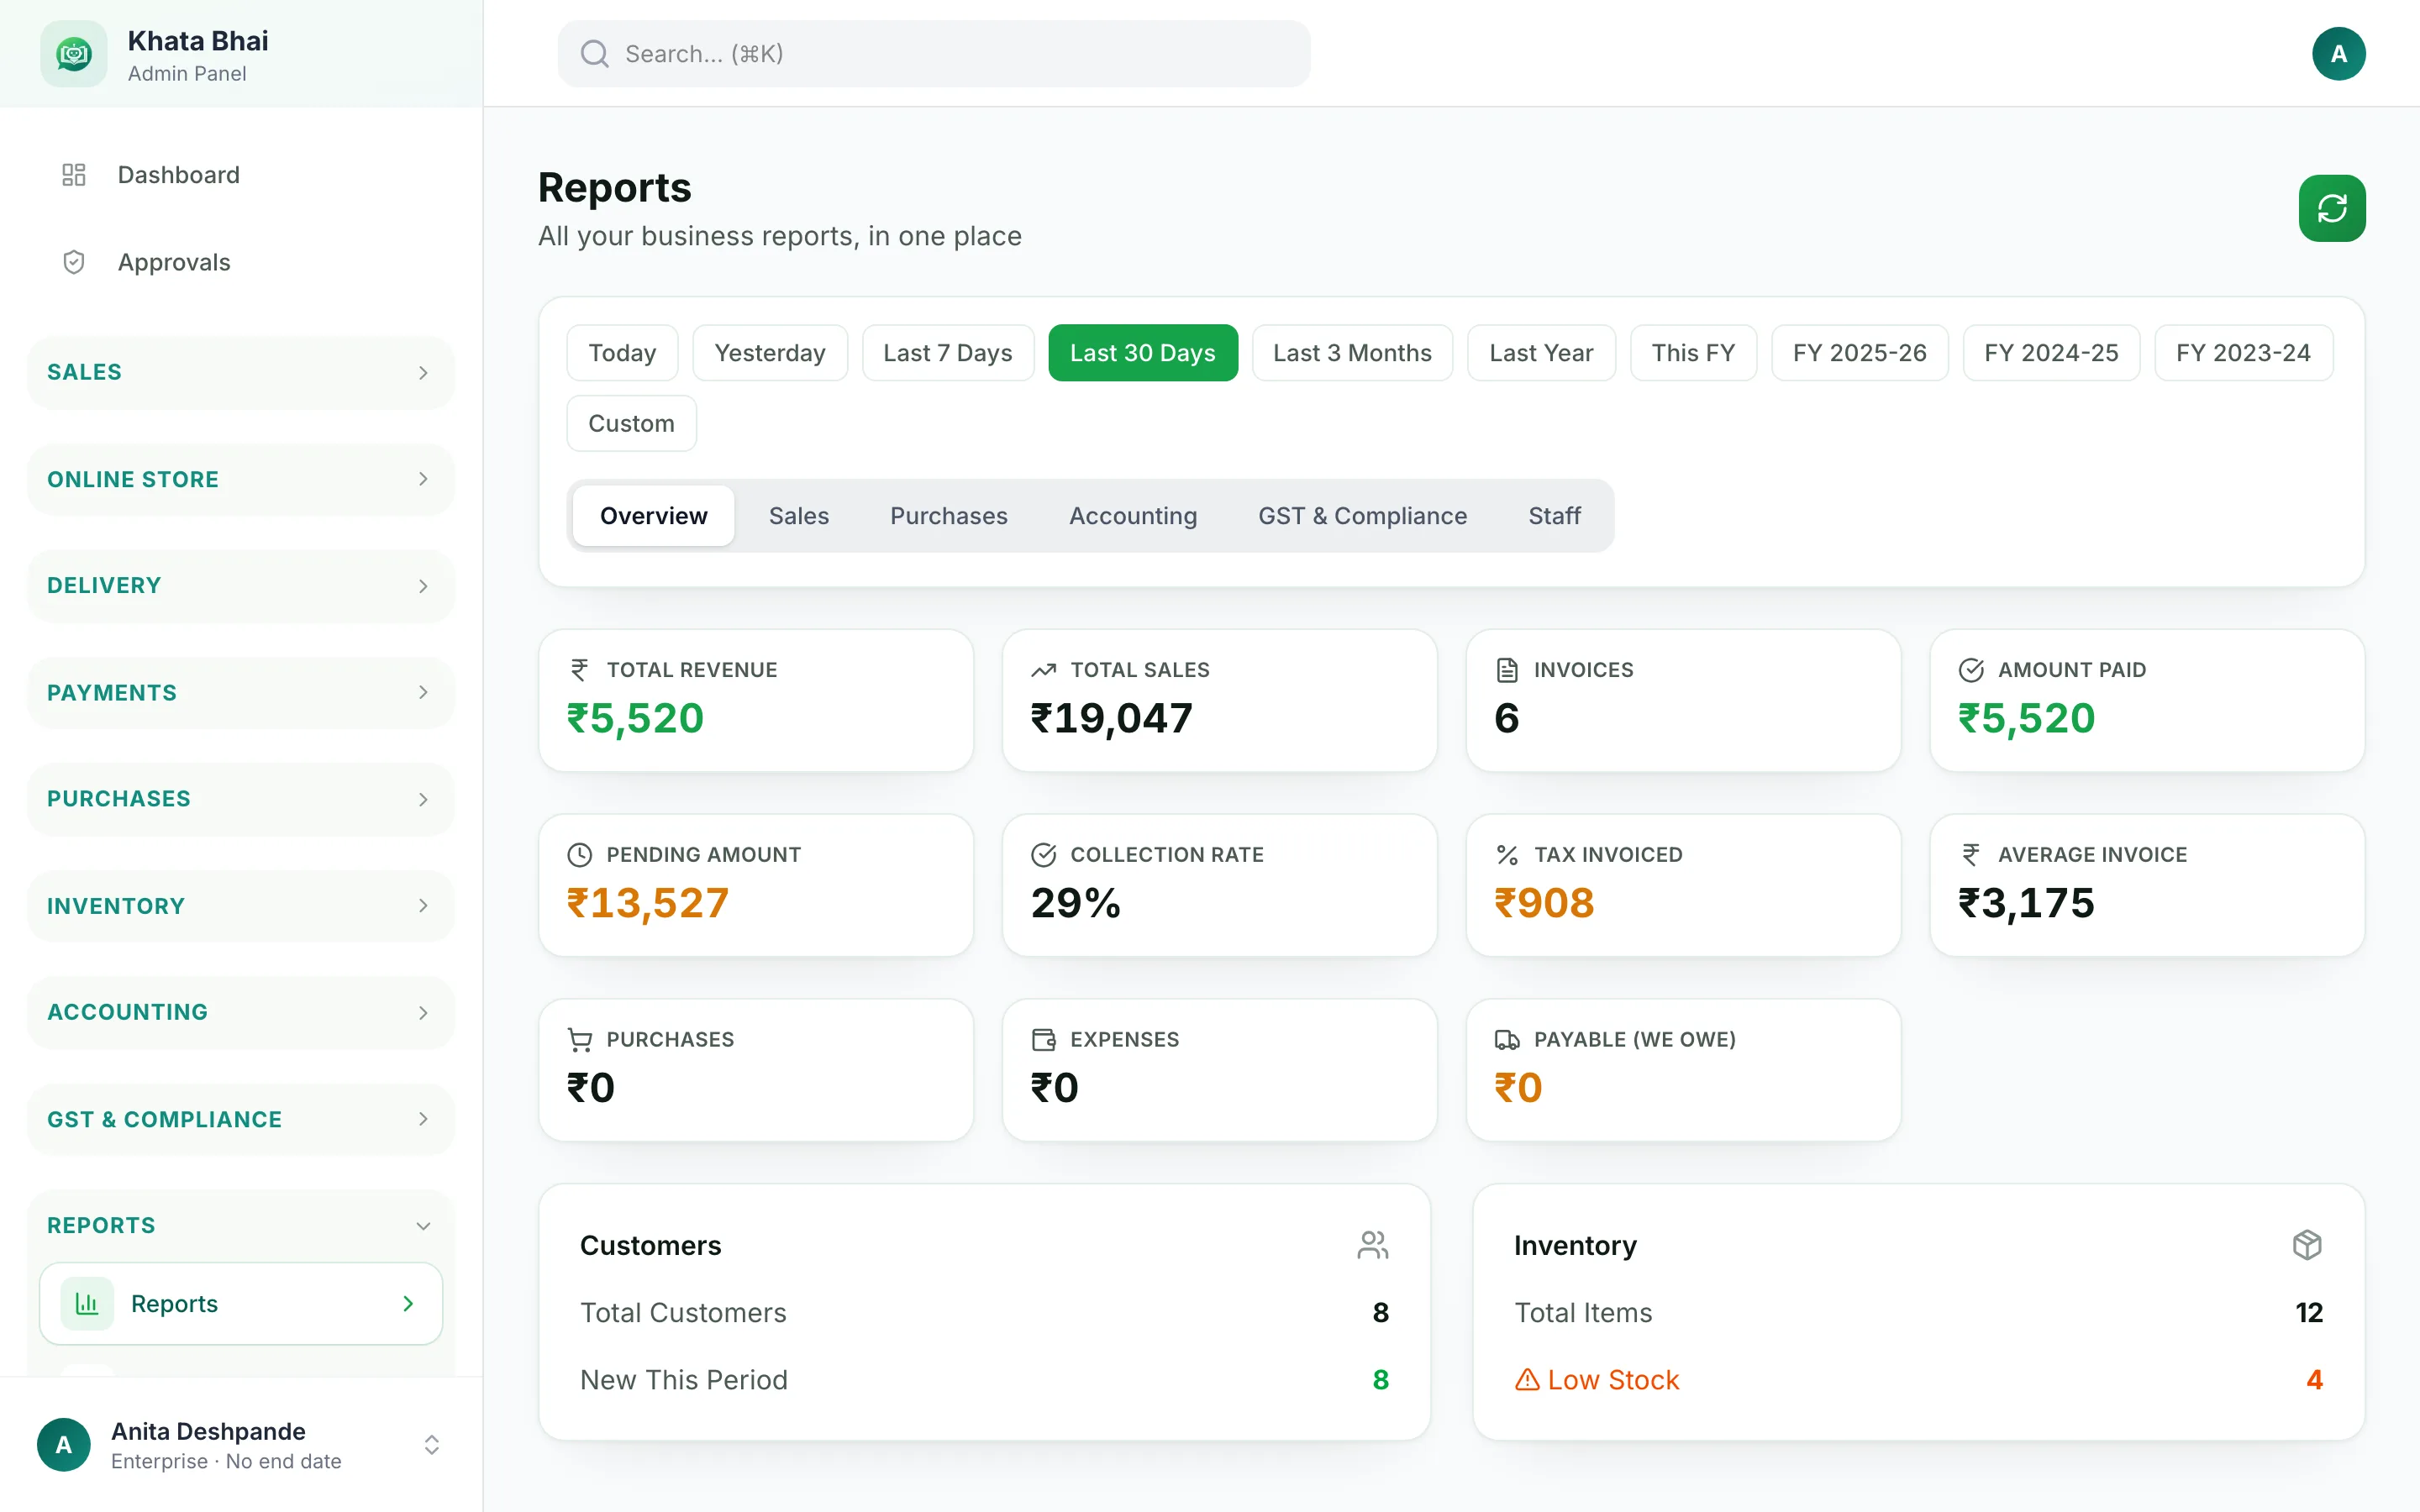The width and height of the screenshot is (2420, 1512).
Task: Expand the Purchases sidebar section
Action: point(241,799)
